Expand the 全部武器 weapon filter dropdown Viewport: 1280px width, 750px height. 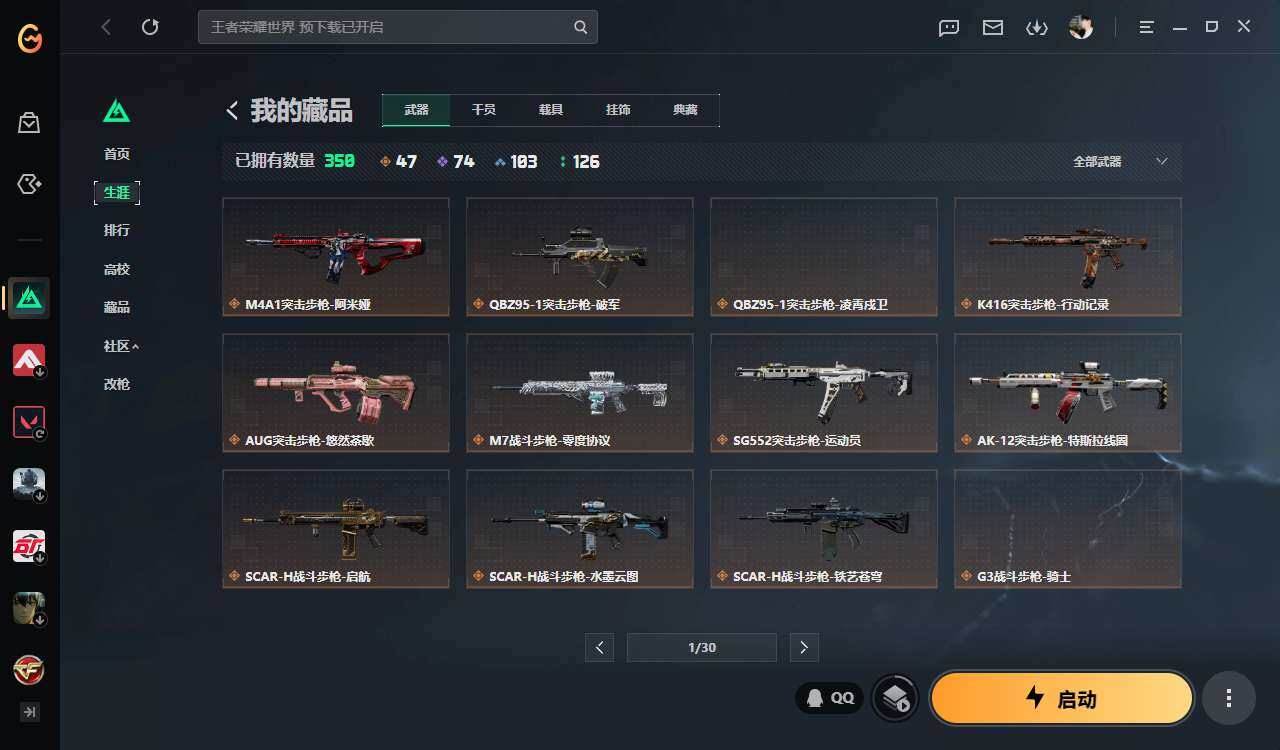click(1120, 161)
